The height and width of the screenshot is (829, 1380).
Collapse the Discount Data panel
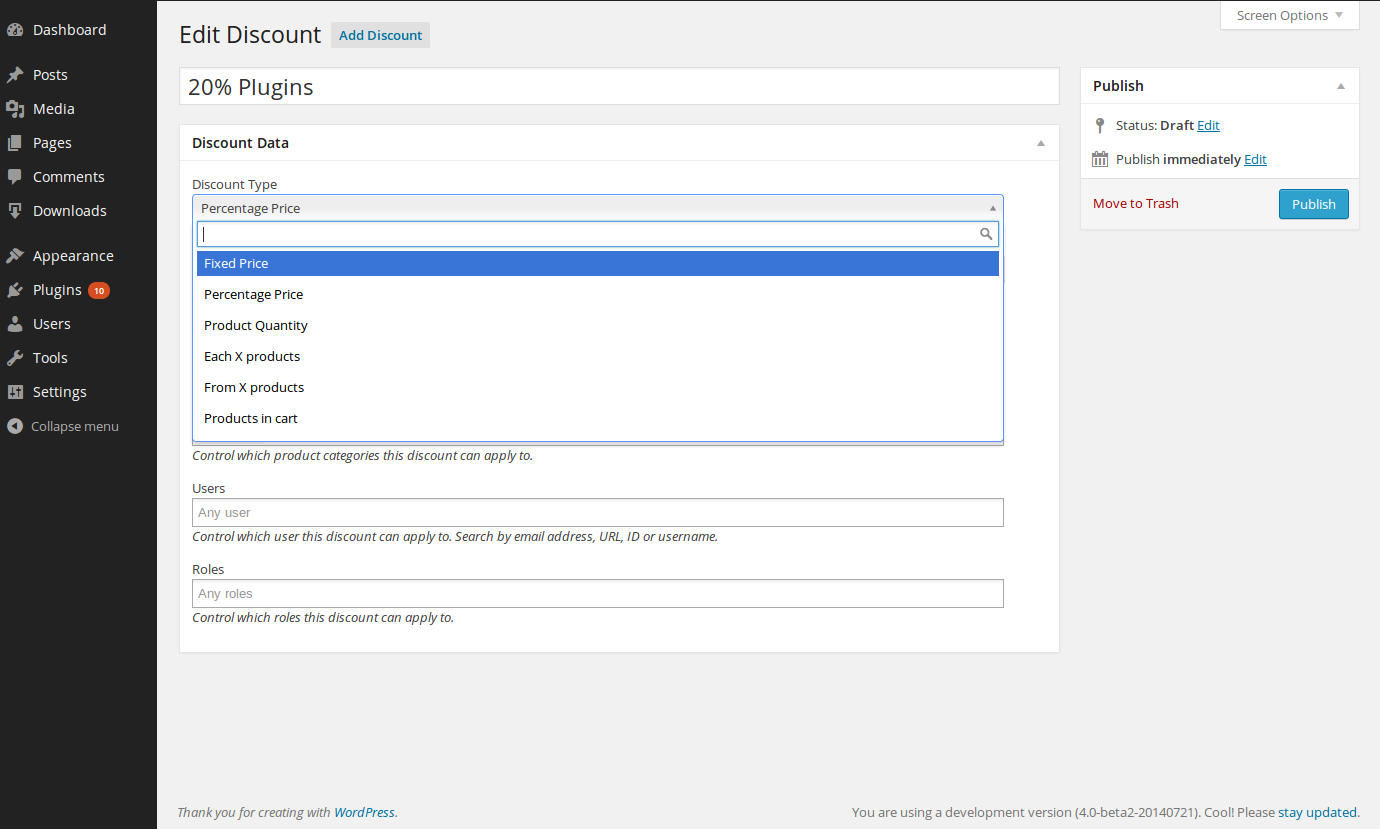point(1040,143)
